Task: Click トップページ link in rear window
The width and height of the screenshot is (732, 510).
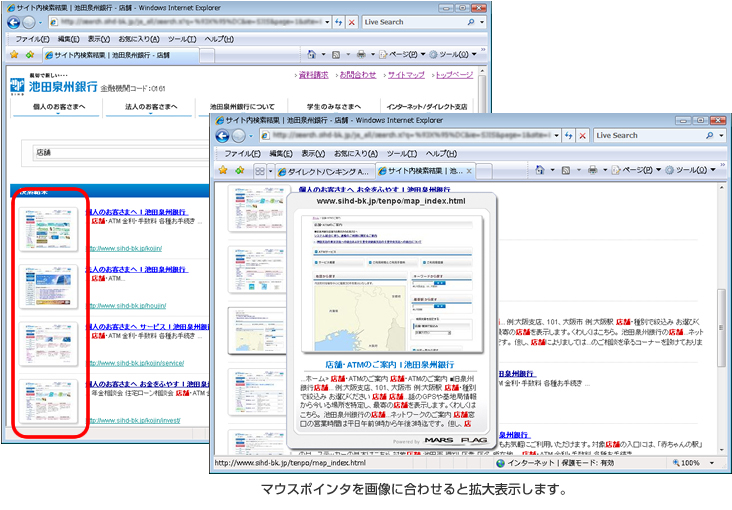Action: click(454, 75)
